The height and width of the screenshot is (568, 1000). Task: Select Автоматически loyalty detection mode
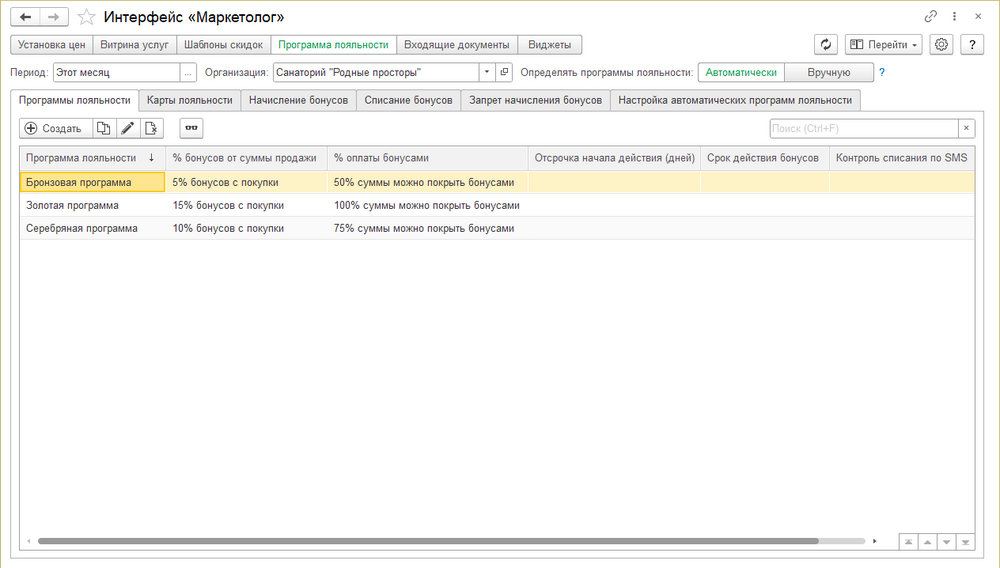(741, 72)
